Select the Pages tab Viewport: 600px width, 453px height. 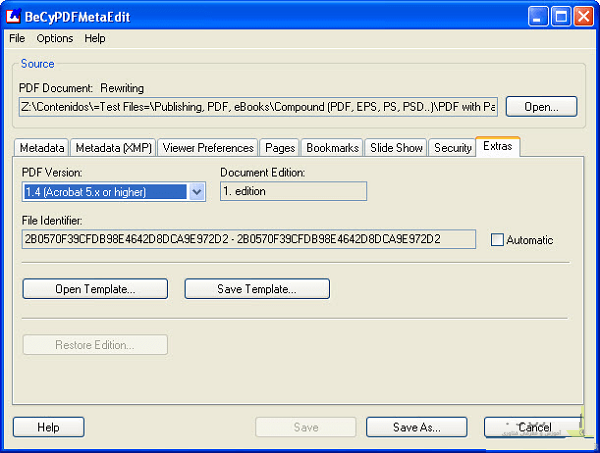click(280, 148)
